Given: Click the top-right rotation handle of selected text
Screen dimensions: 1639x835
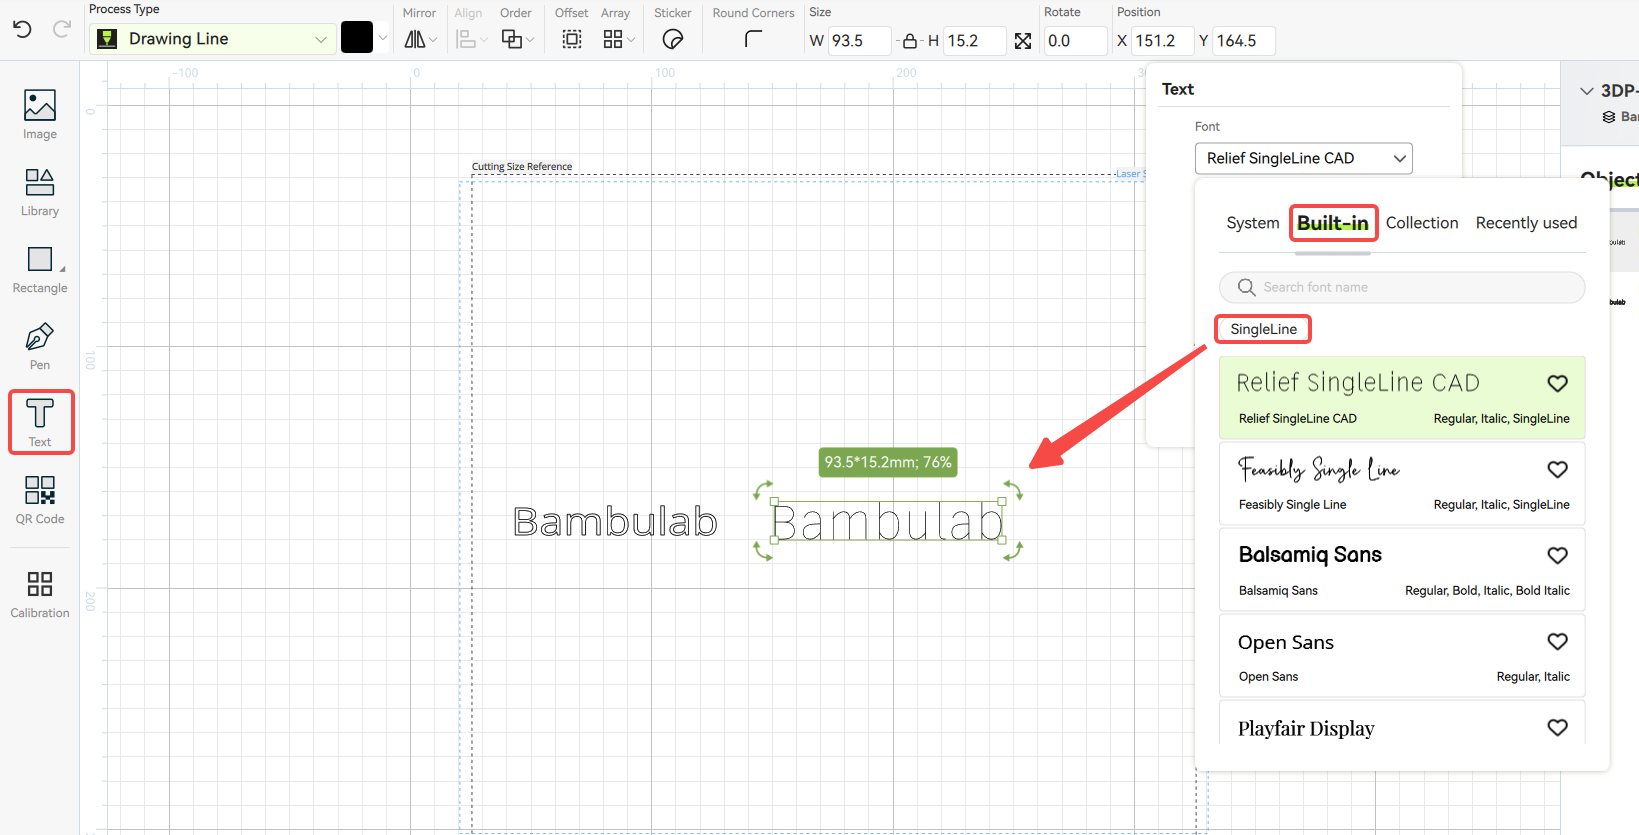Looking at the screenshot, I should pos(1013,489).
